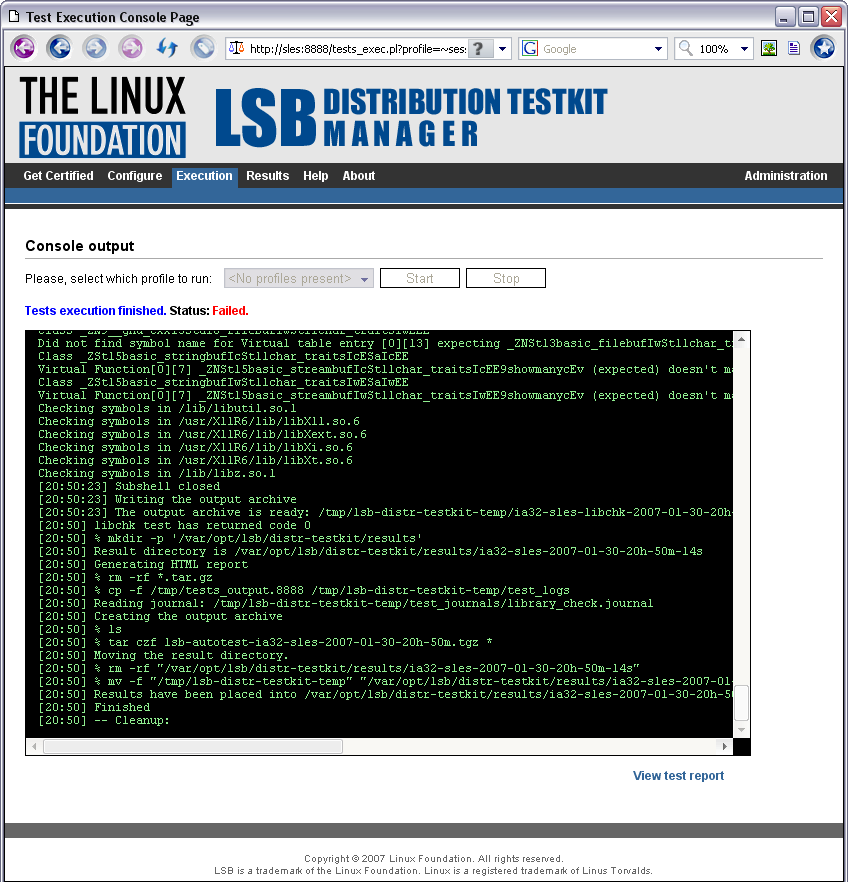
Task: Click the Tests execution finished text
Action: pyautogui.click(x=96, y=310)
